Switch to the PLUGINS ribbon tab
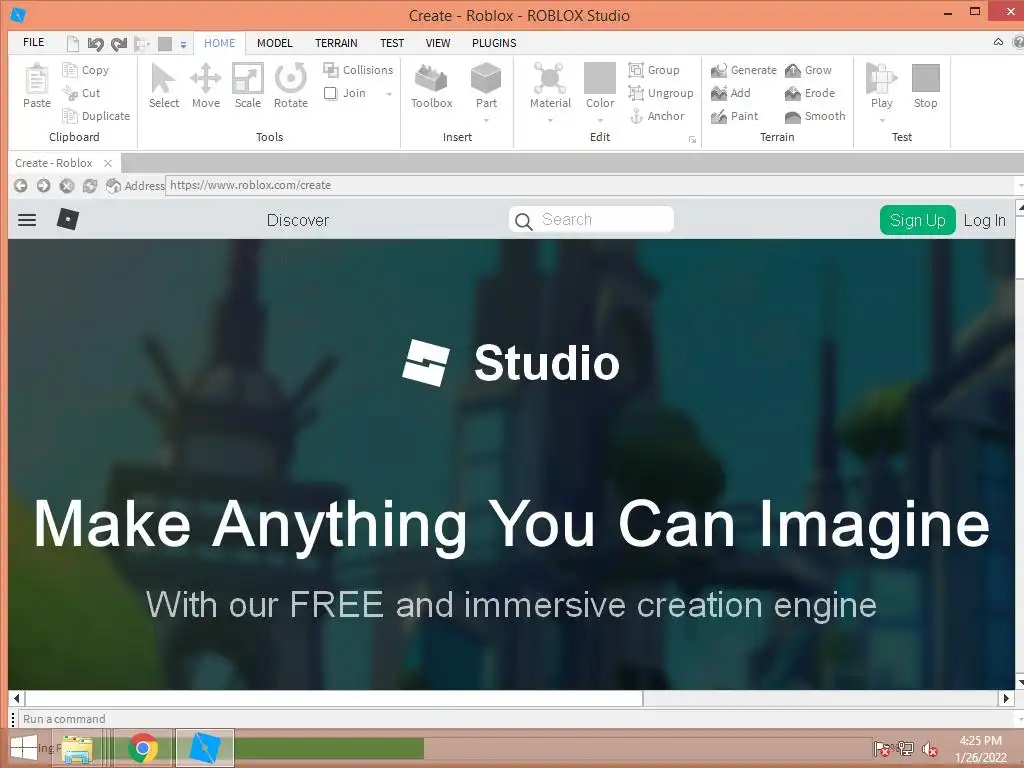 (494, 43)
